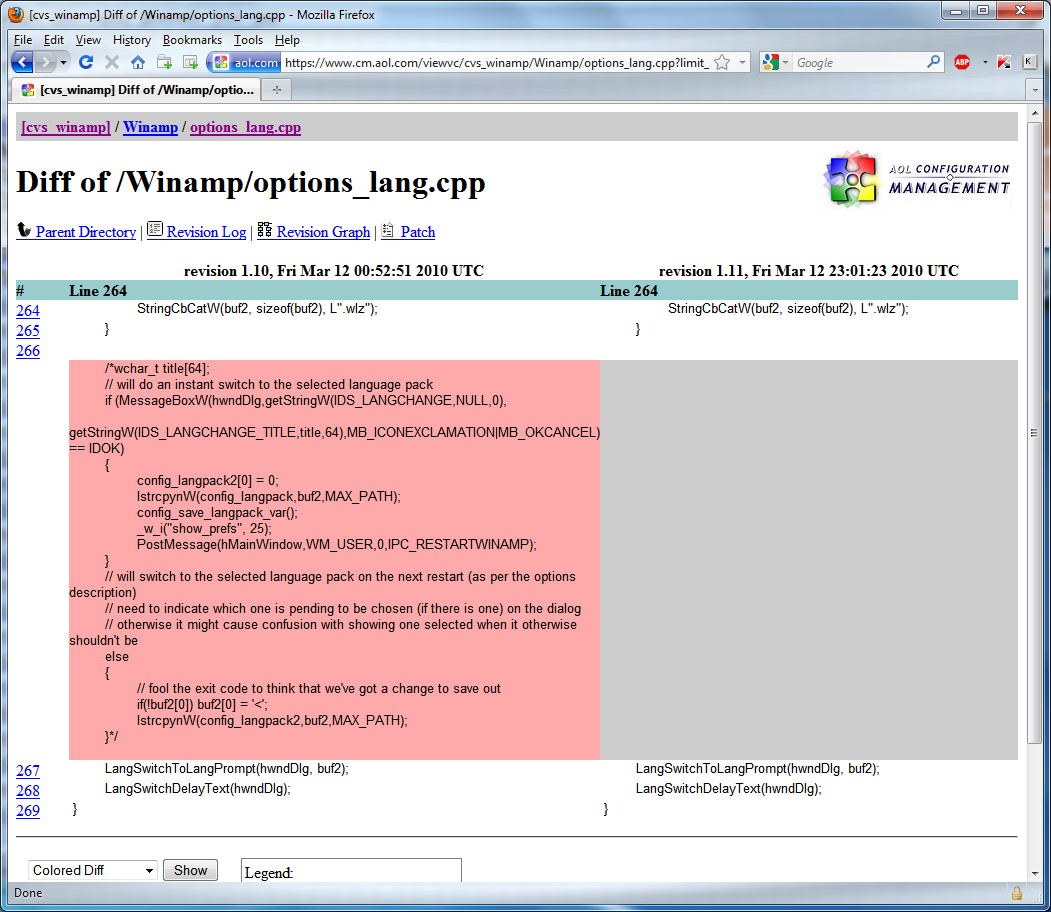Viewport: 1051px width, 912px height.
Task: Click the folder-with-plus toolbar icon
Action: pyautogui.click(x=164, y=62)
